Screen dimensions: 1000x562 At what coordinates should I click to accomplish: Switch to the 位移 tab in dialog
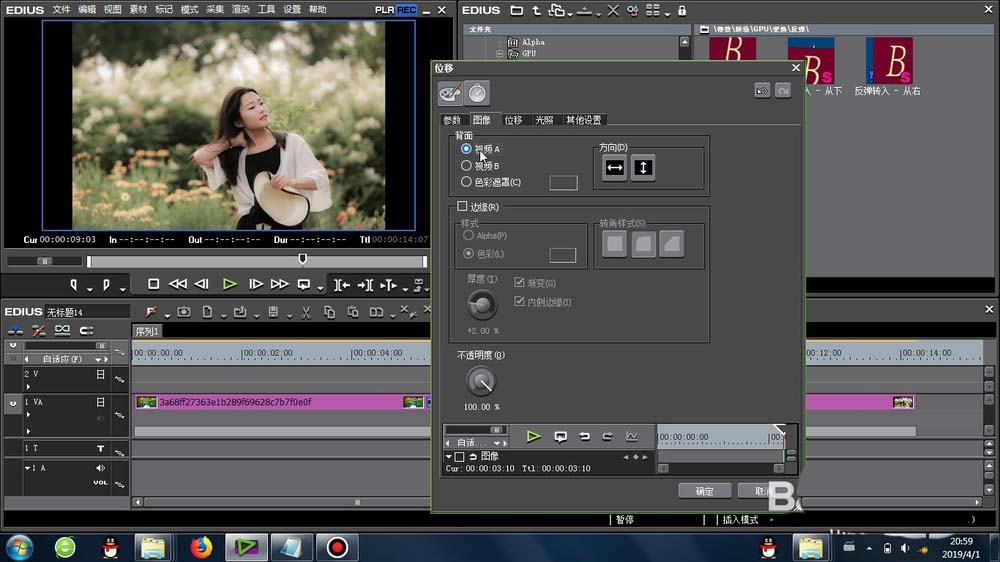point(513,120)
